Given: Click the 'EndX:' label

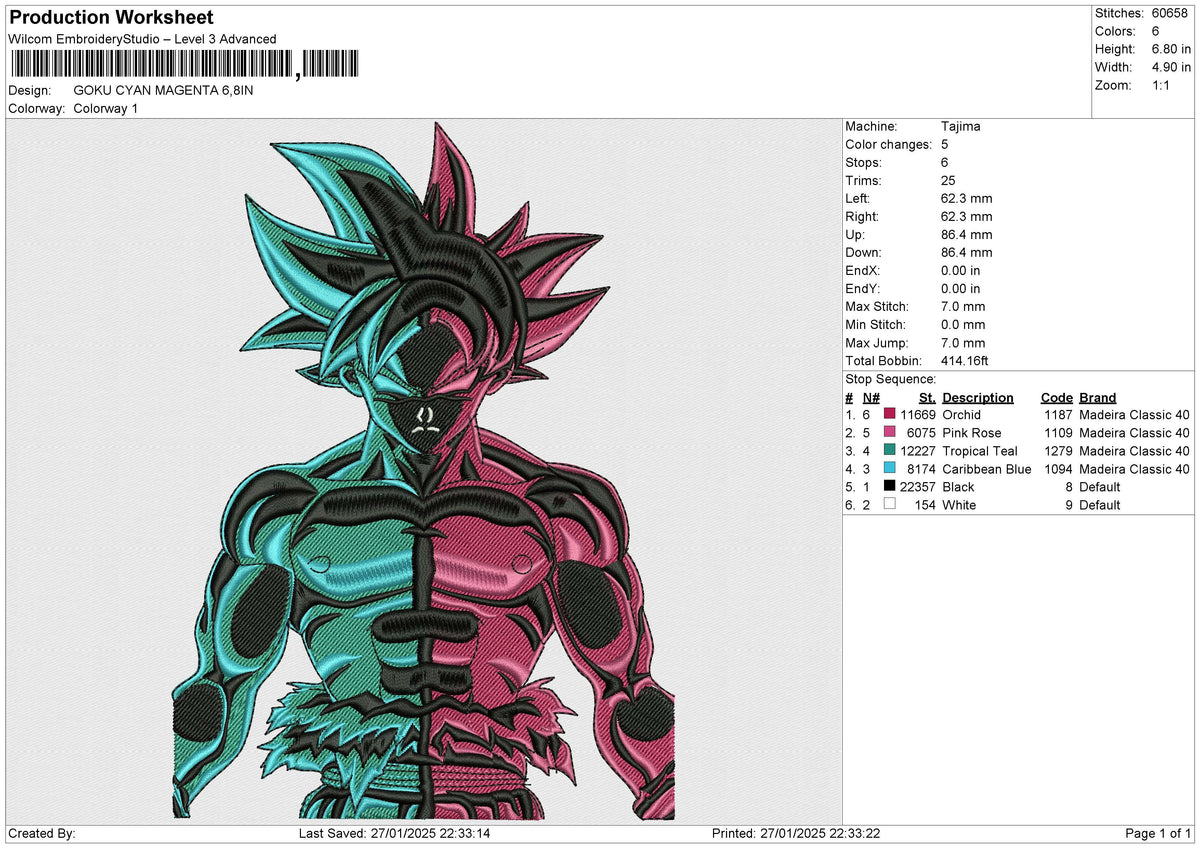Looking at the screenshot, I should click(864, 270).
